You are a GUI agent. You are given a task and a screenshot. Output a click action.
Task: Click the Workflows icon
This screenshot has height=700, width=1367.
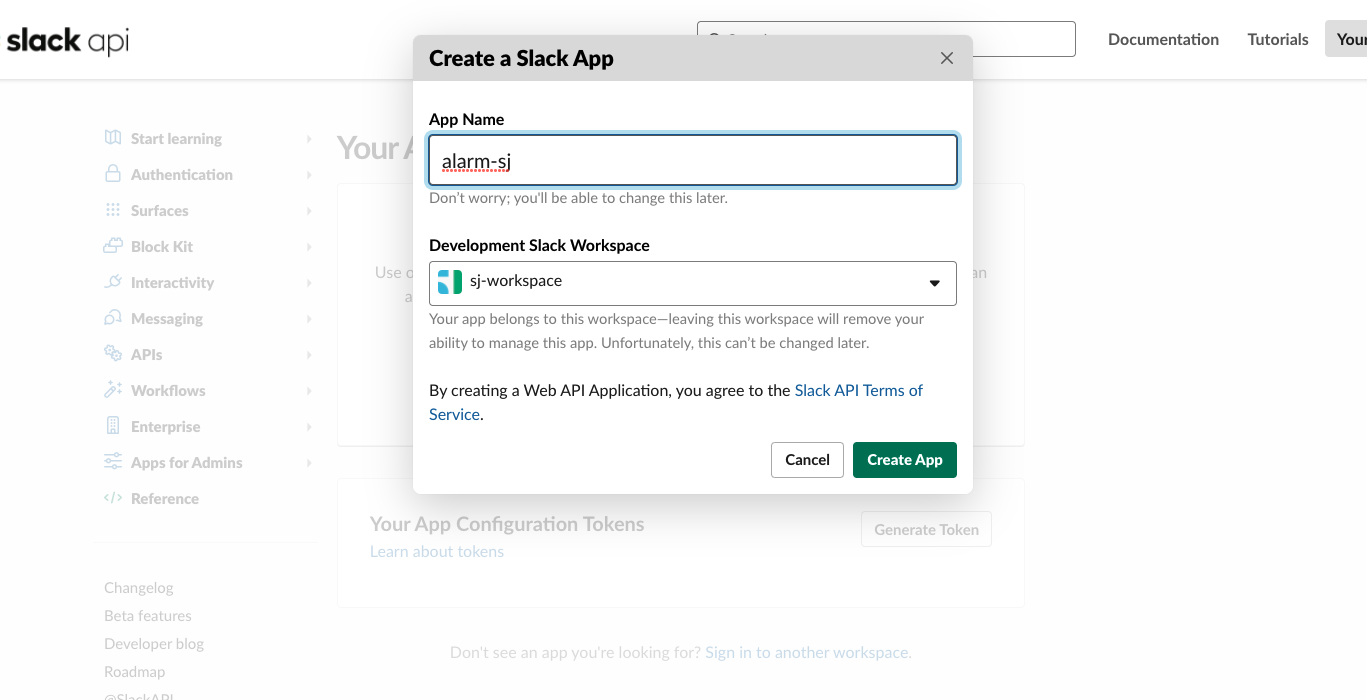coord(113,390)
